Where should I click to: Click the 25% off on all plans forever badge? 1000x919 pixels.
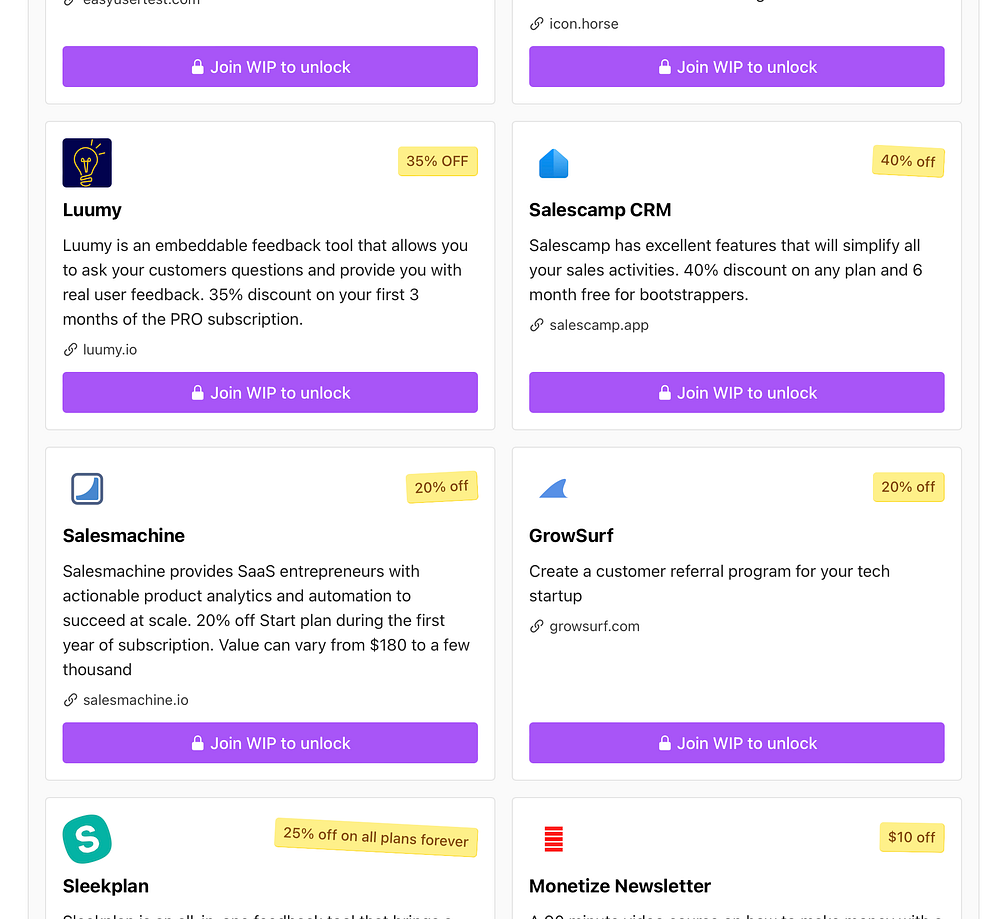click(376, 836)
